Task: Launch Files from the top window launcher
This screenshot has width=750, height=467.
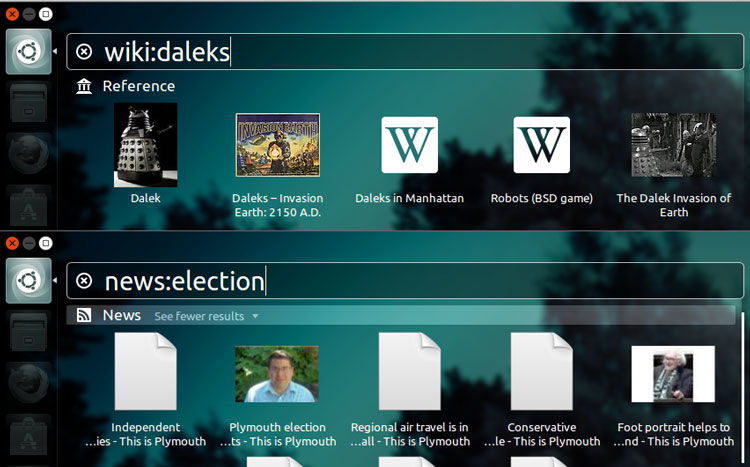Action: (29, 103)
